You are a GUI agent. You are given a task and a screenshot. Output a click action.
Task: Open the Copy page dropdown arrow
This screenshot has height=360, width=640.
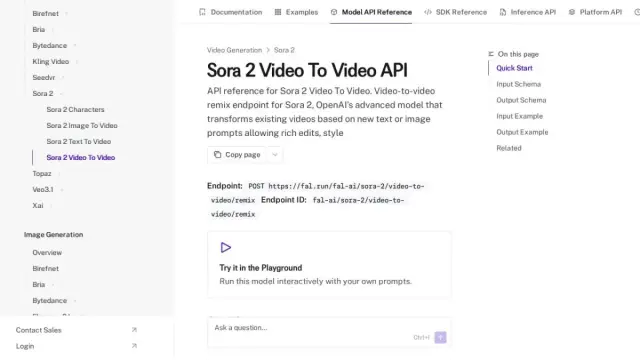(275, 155)
